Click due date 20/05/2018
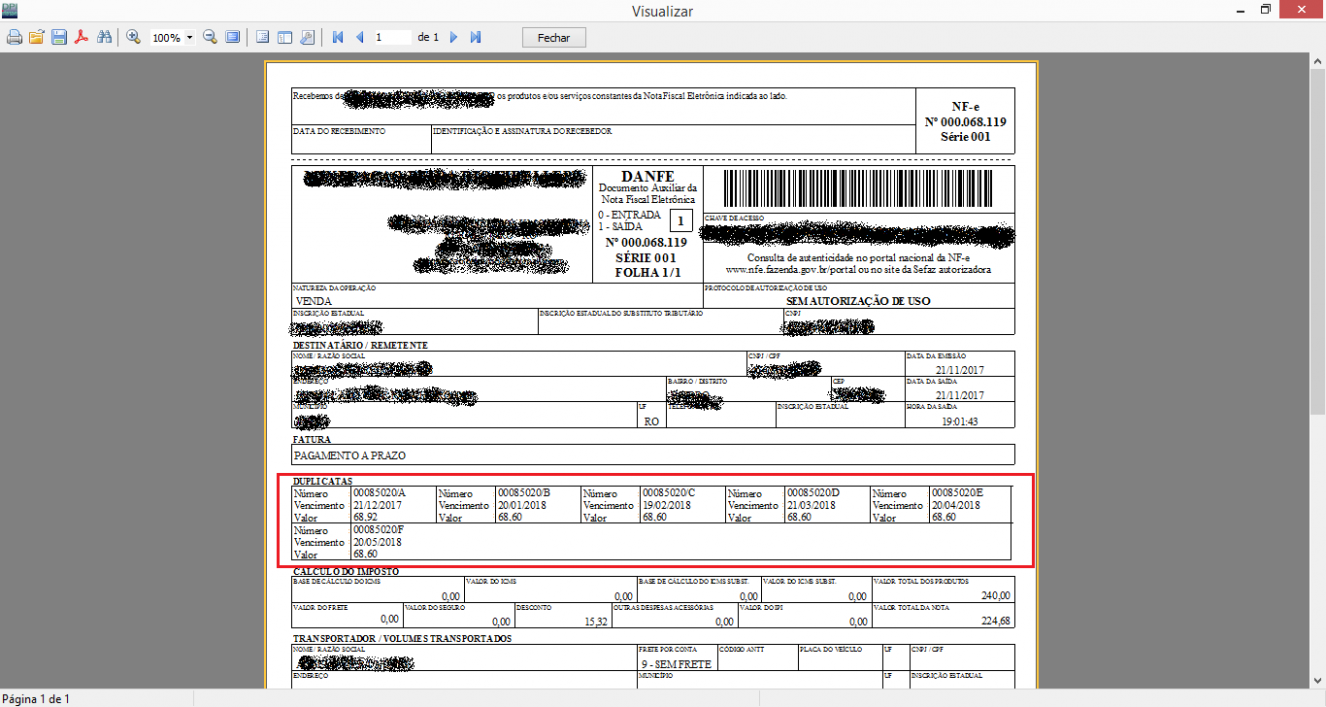The height and width of the screenshot is (707, 1326). point(377,542)
